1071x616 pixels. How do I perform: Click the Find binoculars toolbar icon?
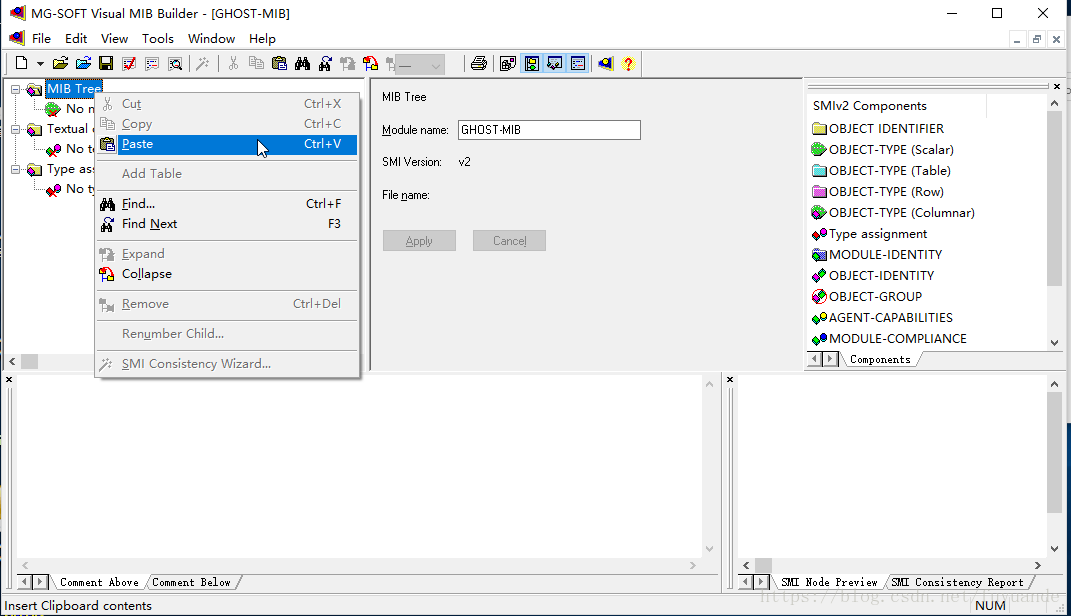click(x=302, y=64)
